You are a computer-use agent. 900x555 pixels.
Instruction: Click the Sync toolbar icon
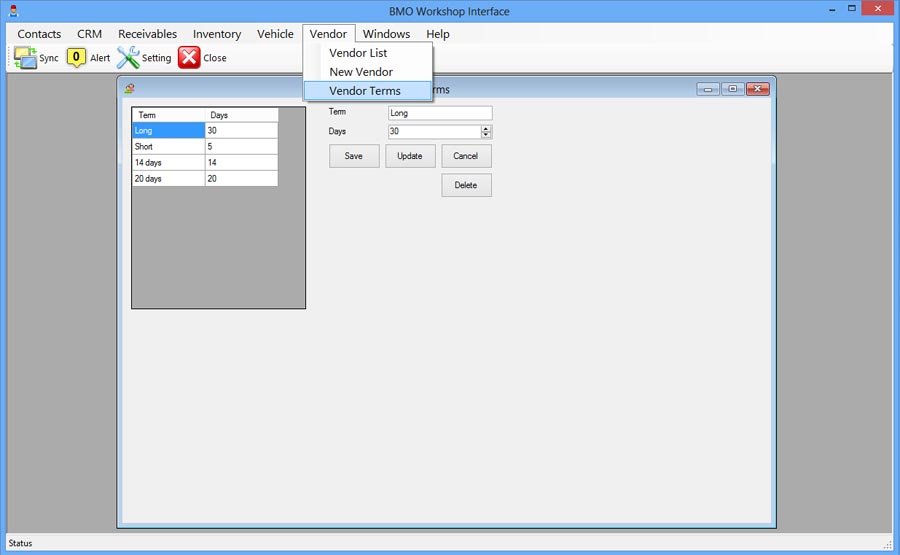(25, 58)
